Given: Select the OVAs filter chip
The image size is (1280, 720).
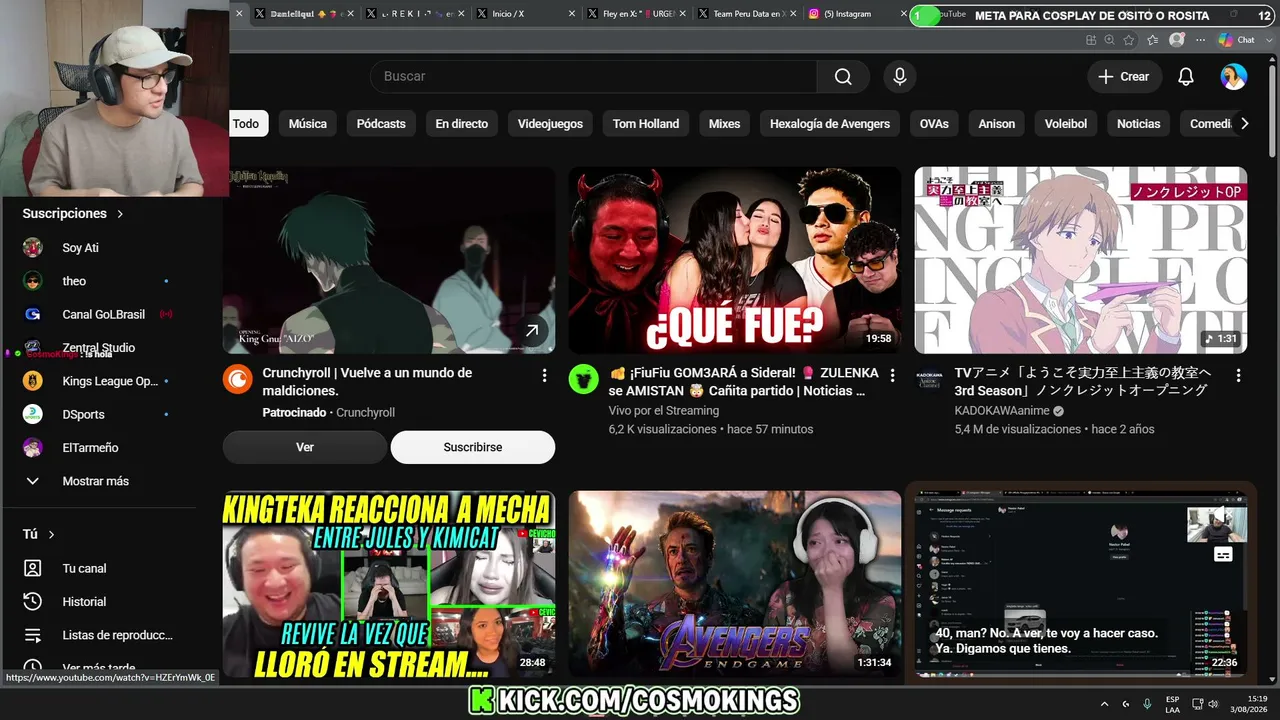Looking at the screenshot, I should (934, 124).
